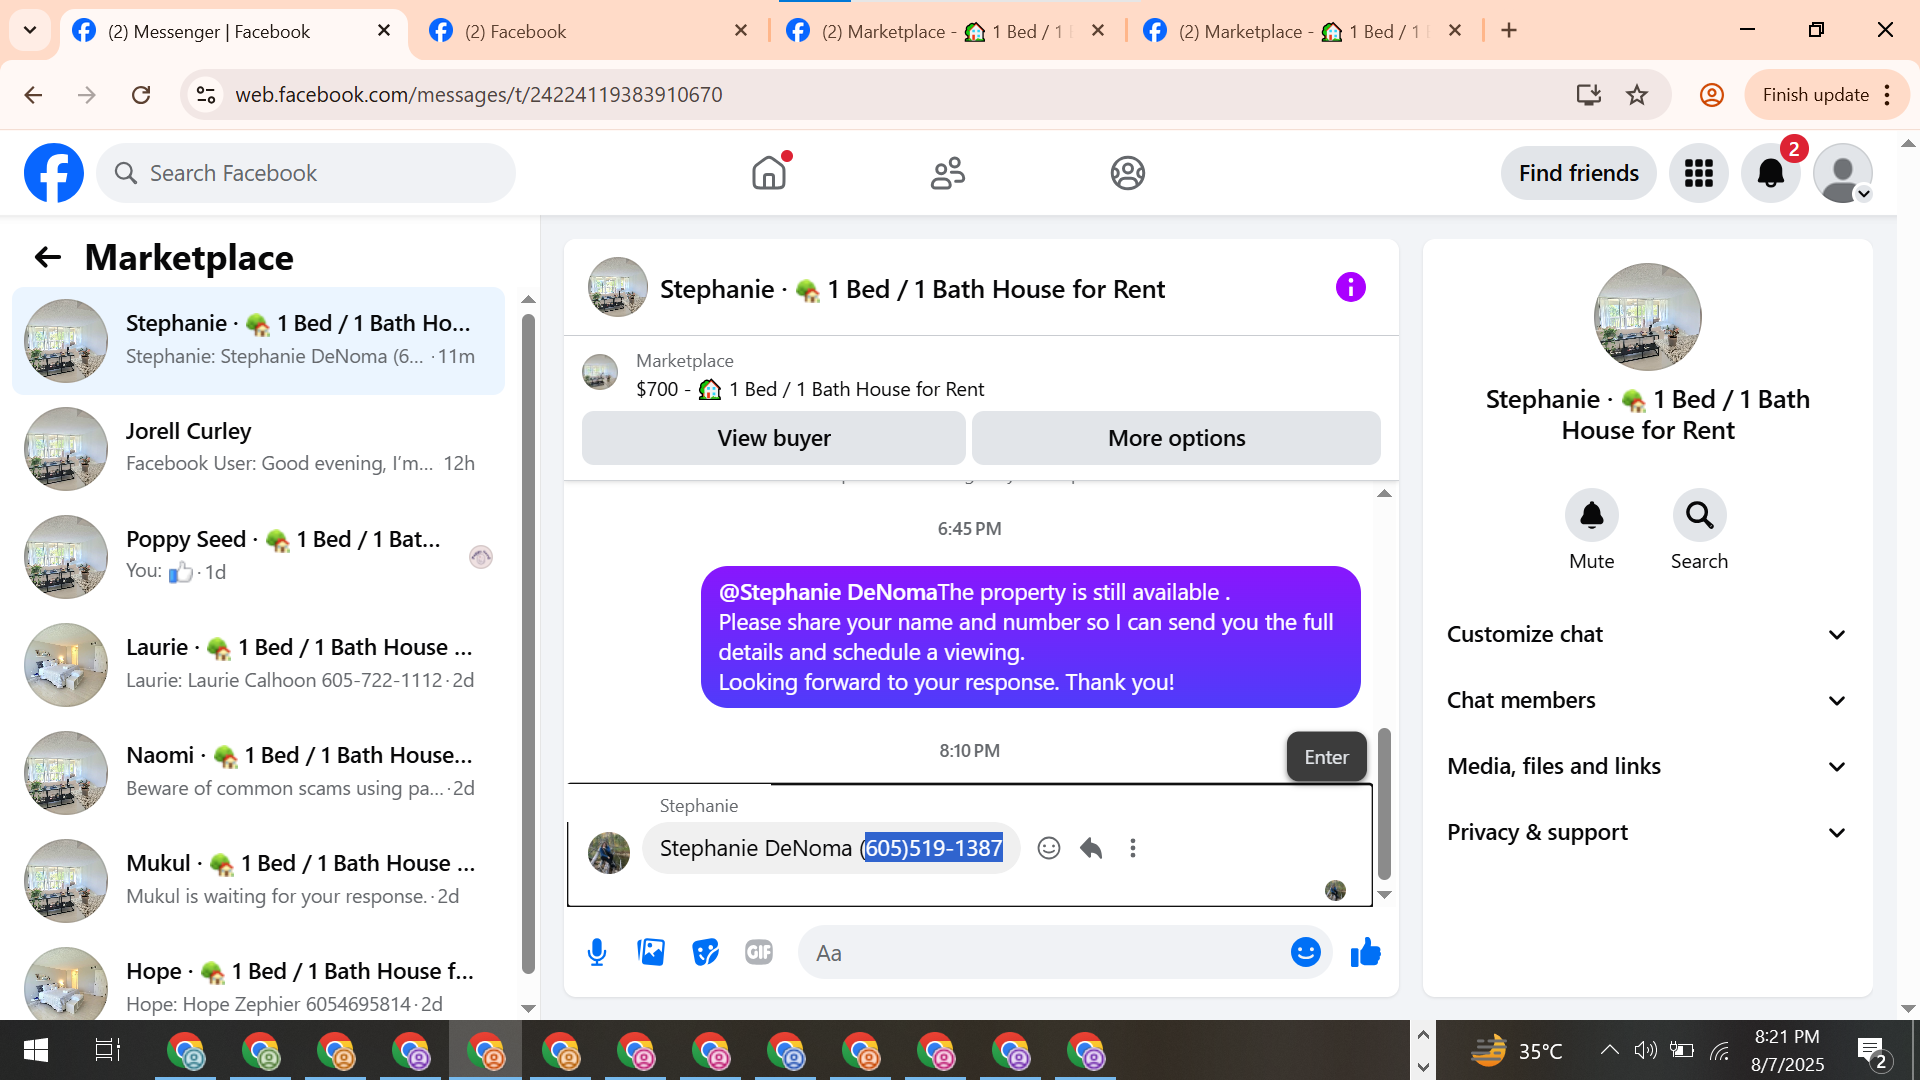Open the Chrome menu three dots
Screen dimensions: 1920x1080
click(x=1887, y=95)
